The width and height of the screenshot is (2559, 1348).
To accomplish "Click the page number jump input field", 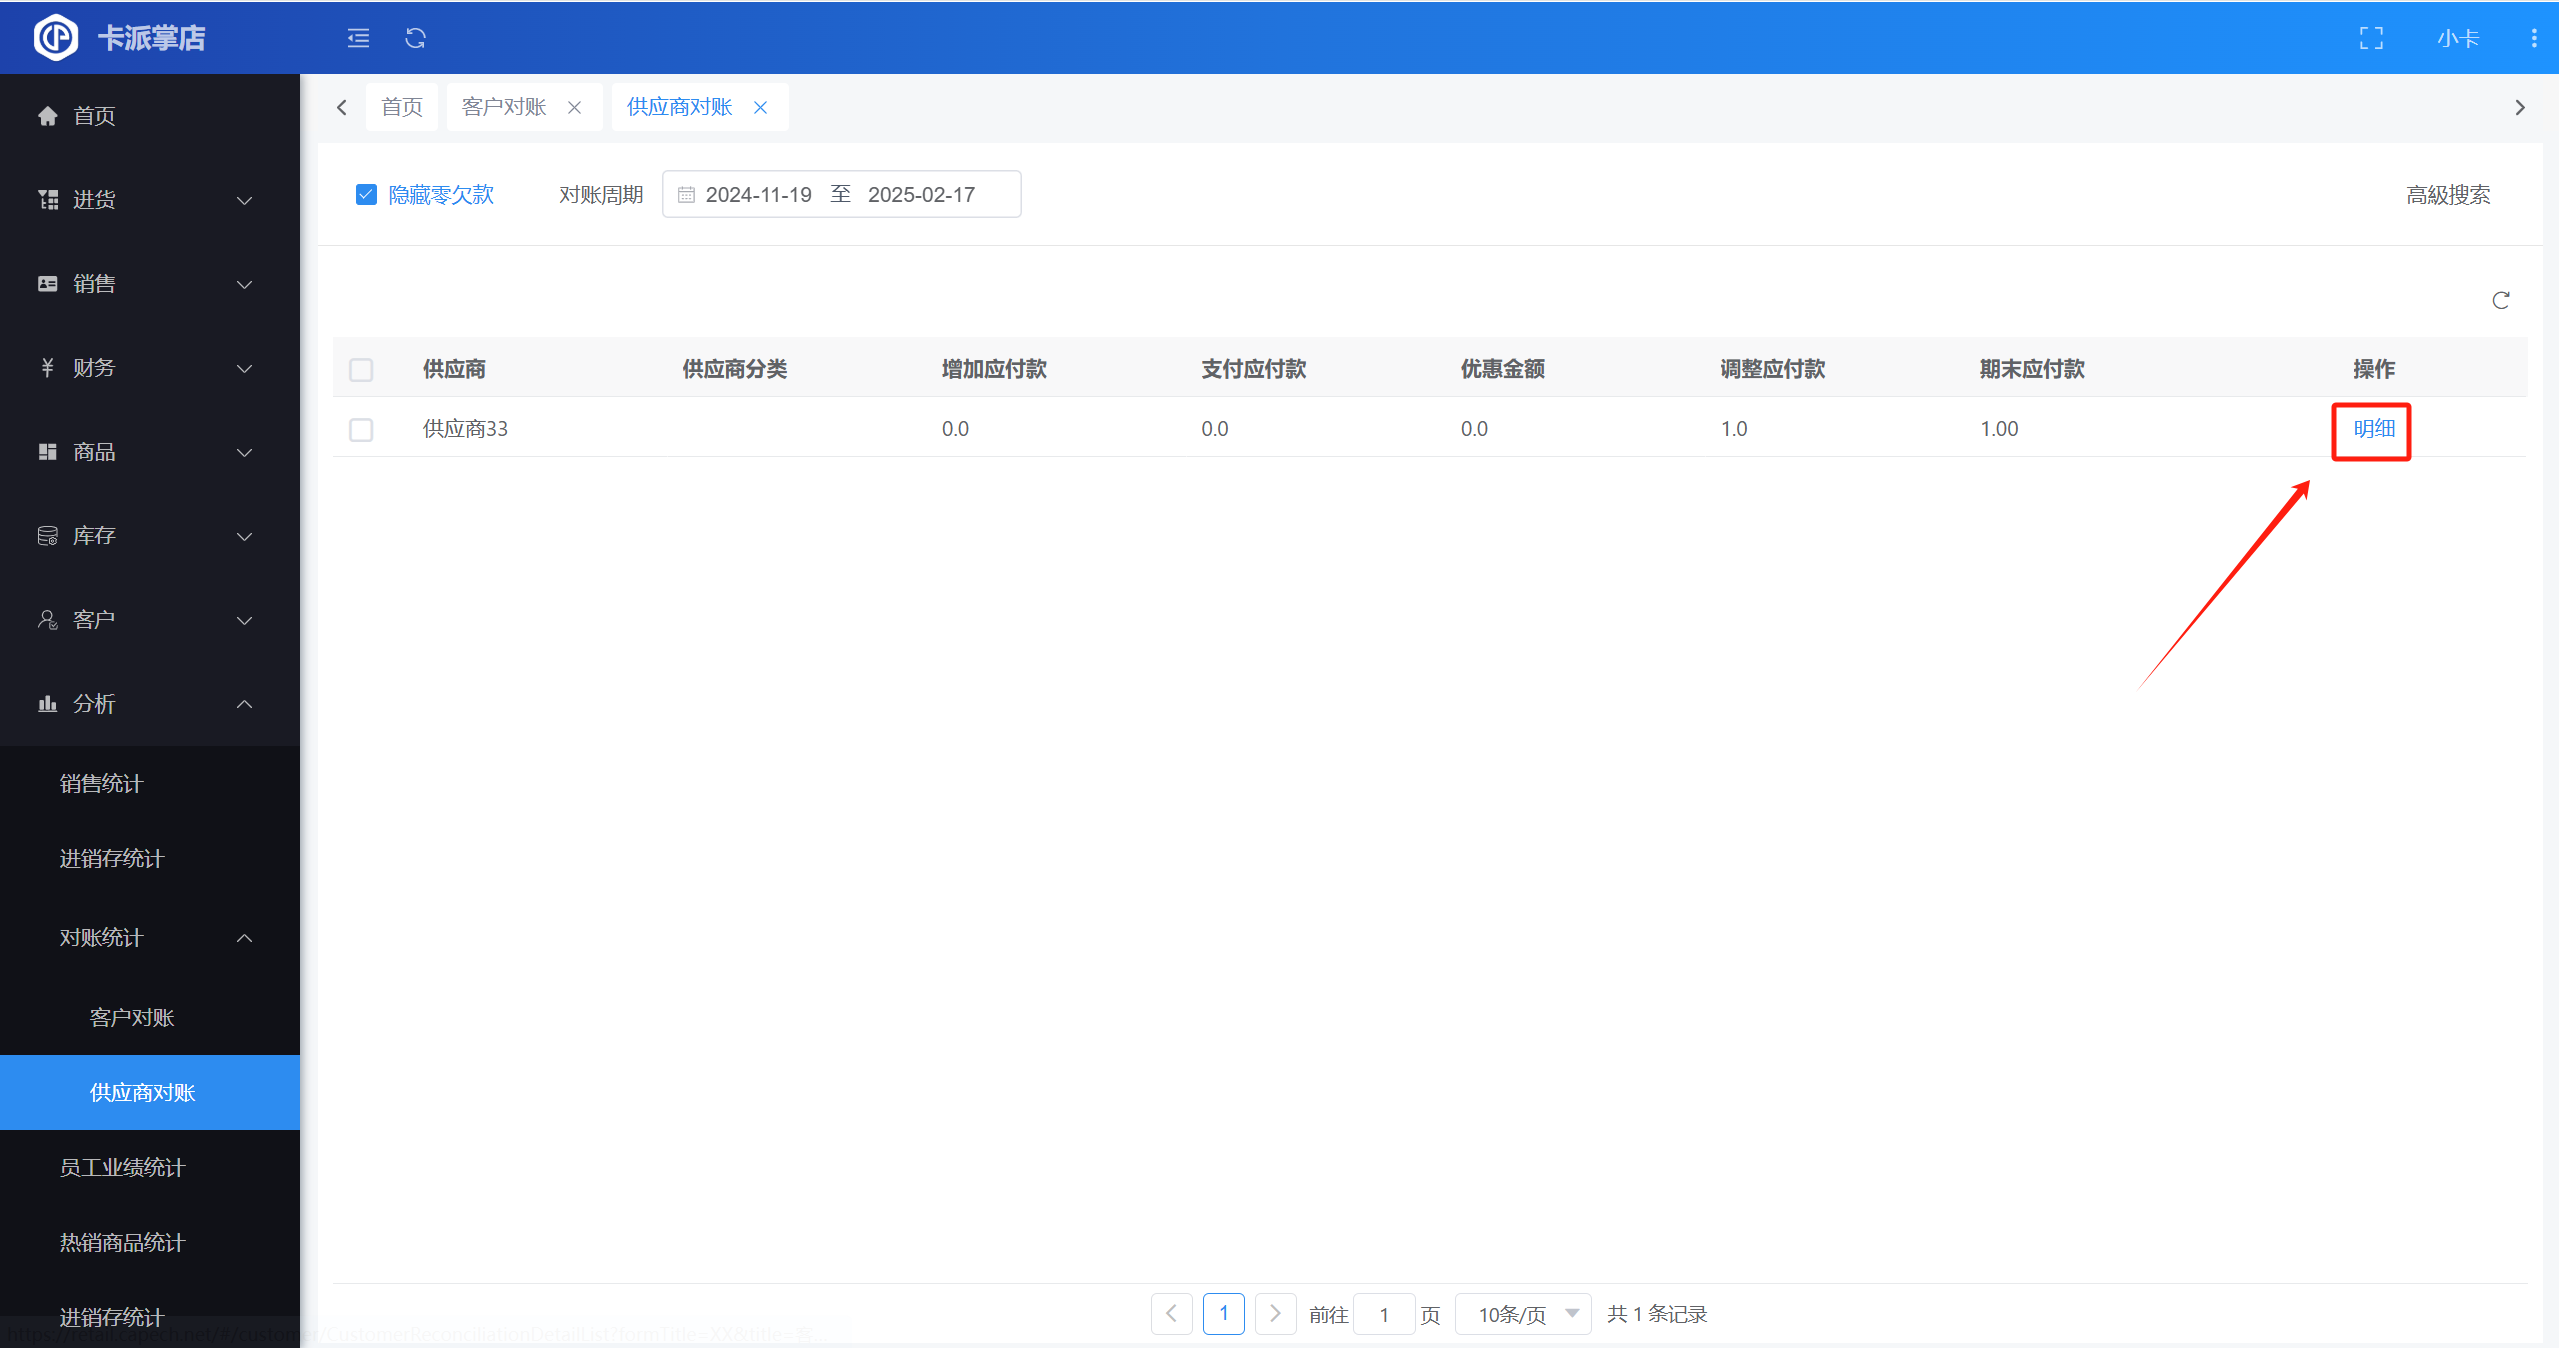I will tap(1383, 1314).
